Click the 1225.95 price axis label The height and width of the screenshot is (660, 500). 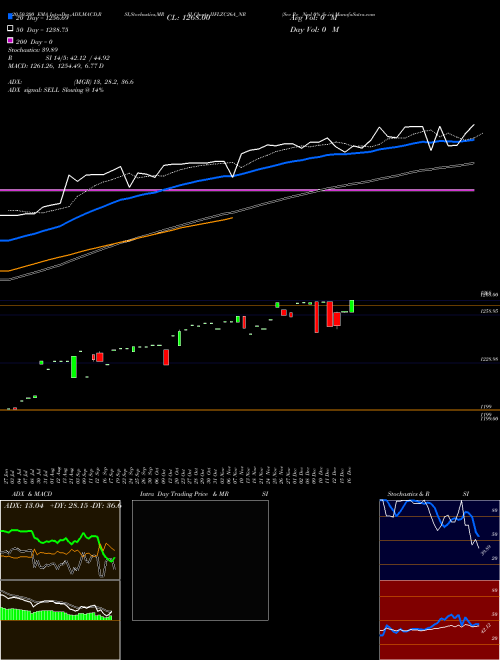(490, 359)
